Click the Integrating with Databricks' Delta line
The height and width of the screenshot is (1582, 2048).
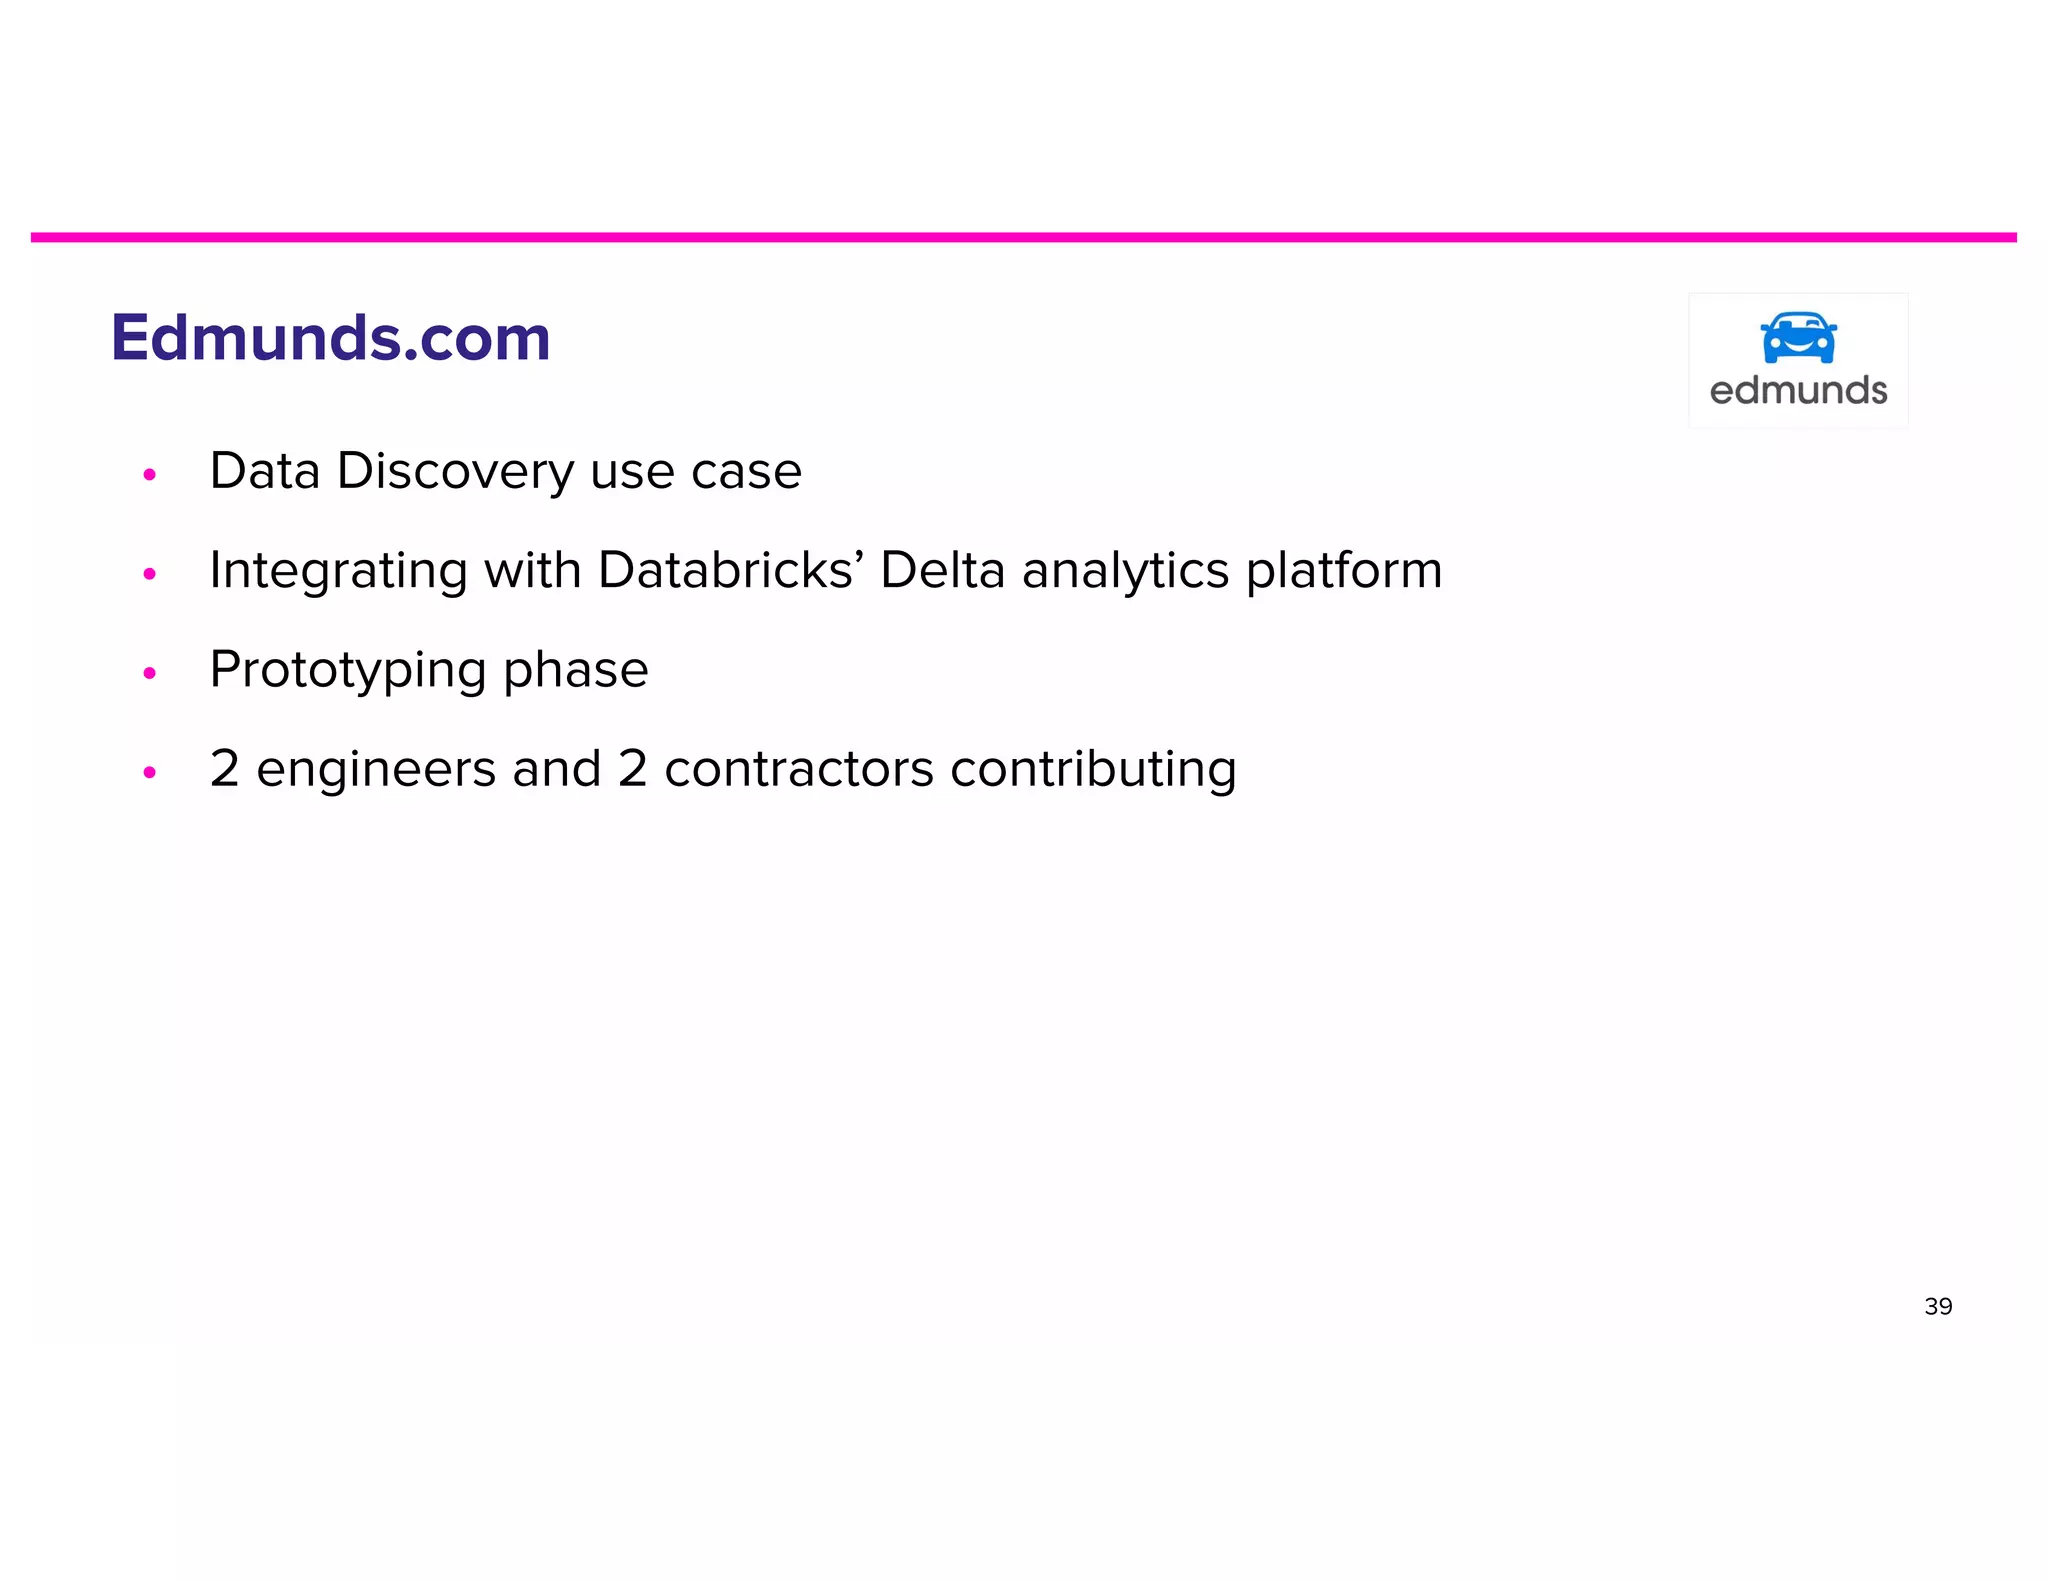(x=826, y=571)
